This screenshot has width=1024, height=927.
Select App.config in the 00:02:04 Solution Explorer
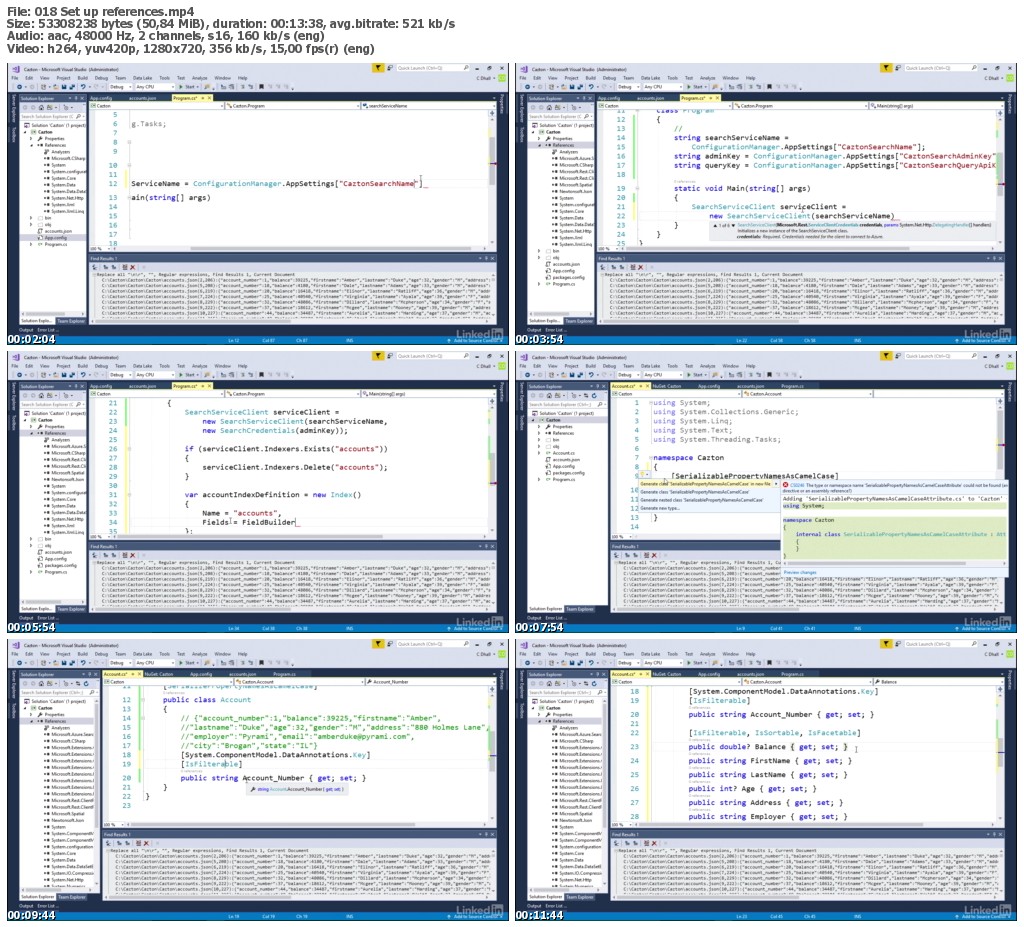55,238
